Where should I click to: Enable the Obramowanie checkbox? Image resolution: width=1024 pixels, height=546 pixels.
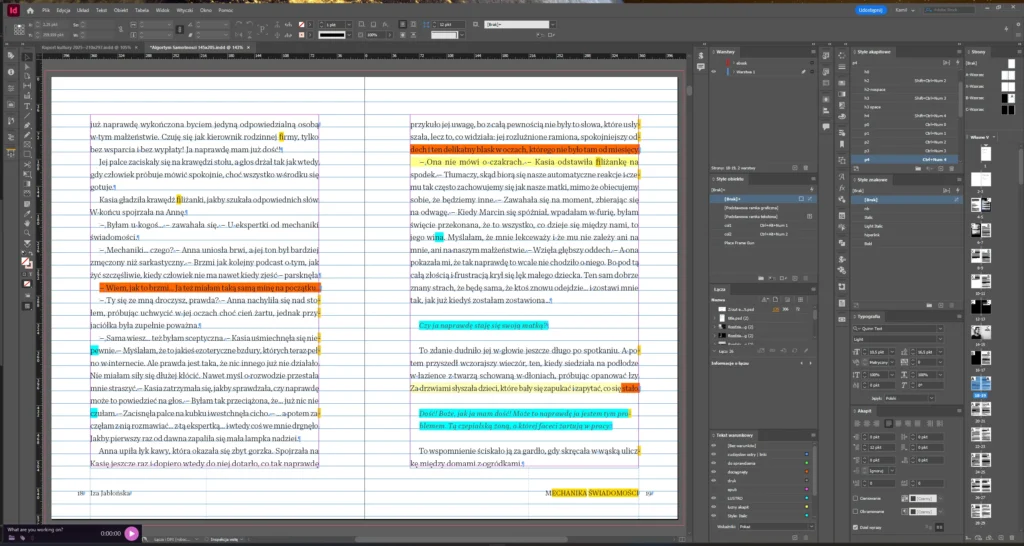856,511
